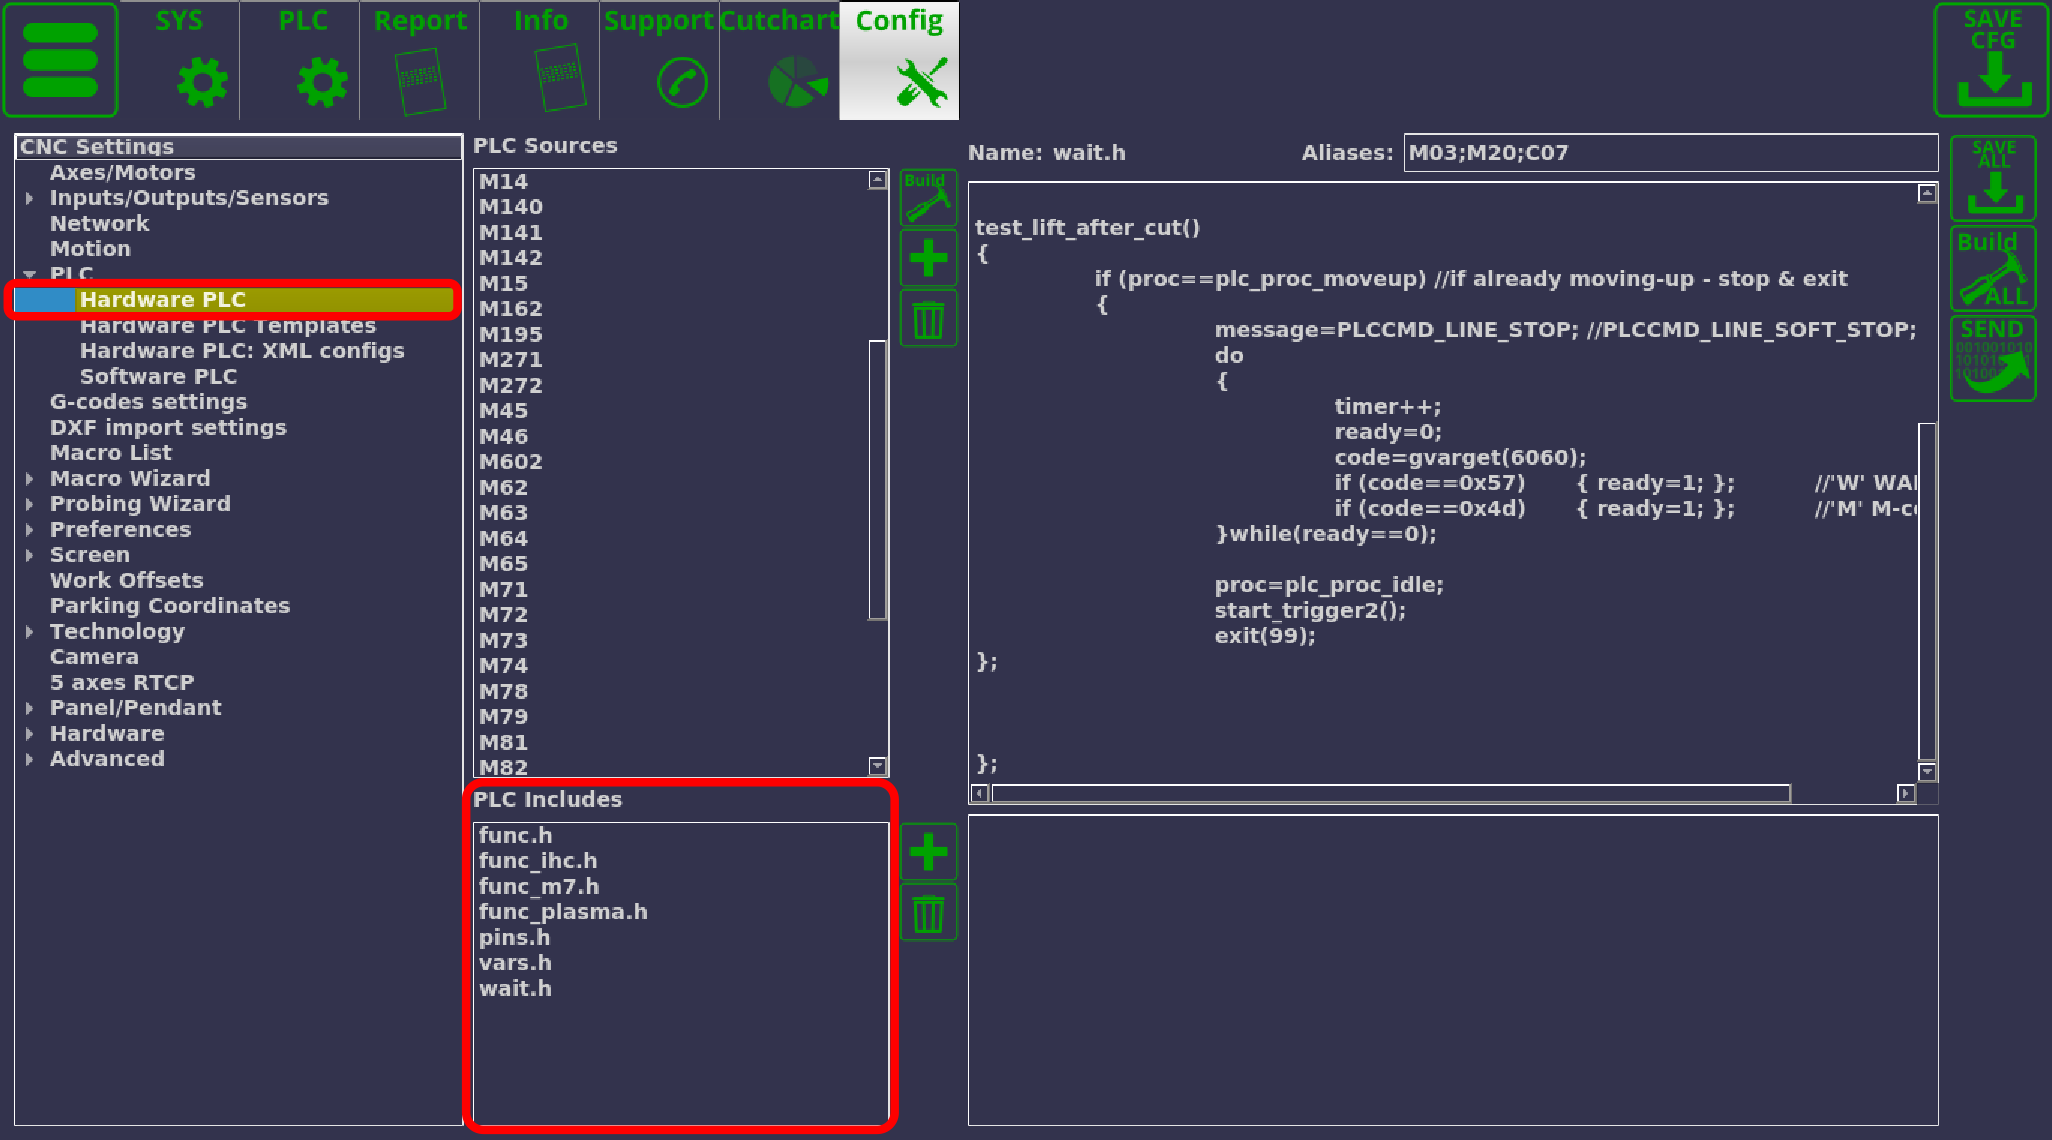This screenshot has height=1140, width=2052.
Task: Collapse the PLC tree node
Action: (30, 274)
